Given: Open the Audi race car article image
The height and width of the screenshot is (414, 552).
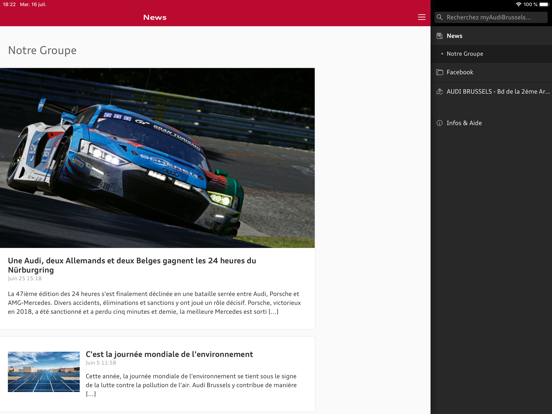Looking at the screenshot, I should pyautogui.click(x=157, y=158).
